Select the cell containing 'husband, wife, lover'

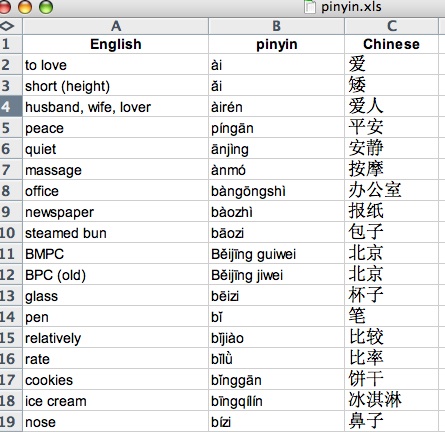pos(115,107)
